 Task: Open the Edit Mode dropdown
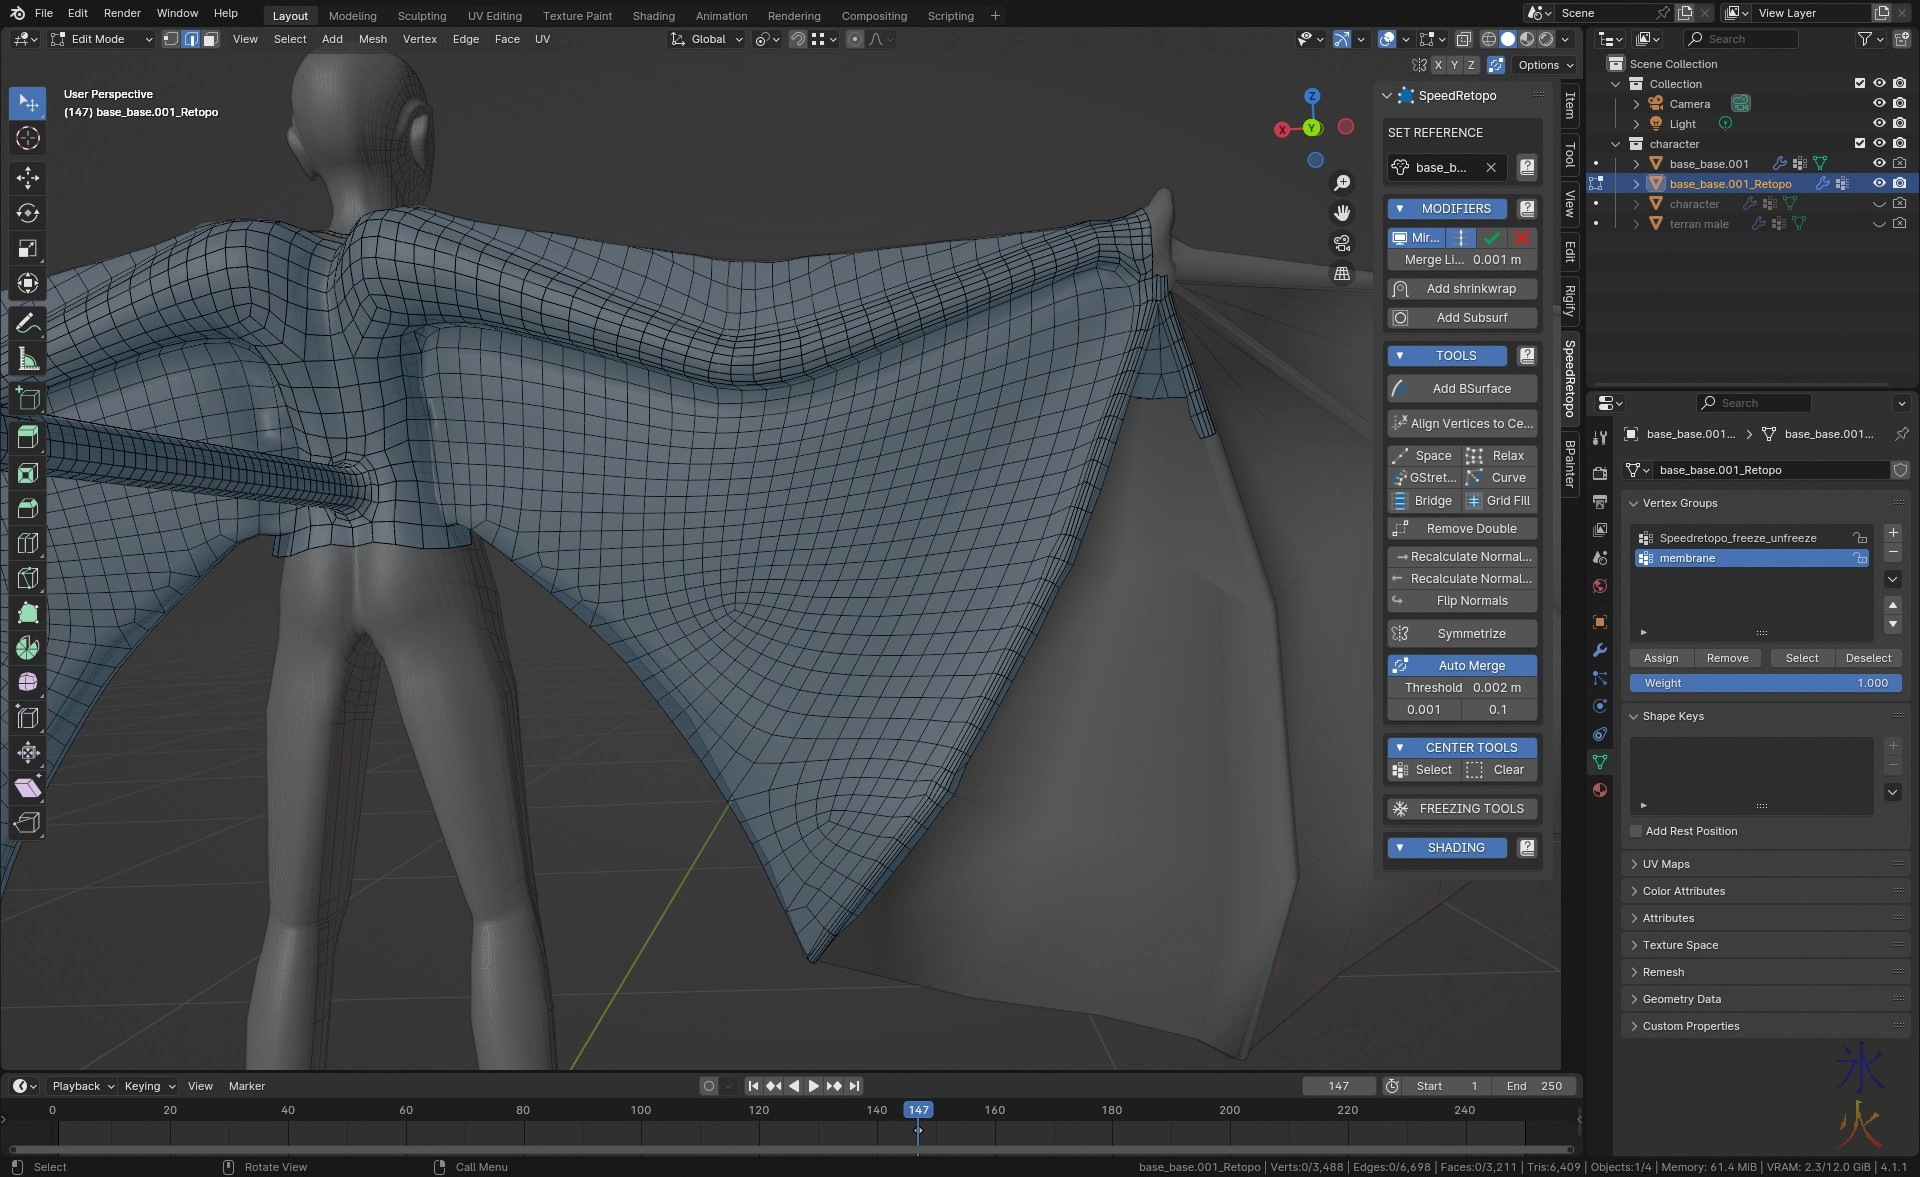coord(101,39)
